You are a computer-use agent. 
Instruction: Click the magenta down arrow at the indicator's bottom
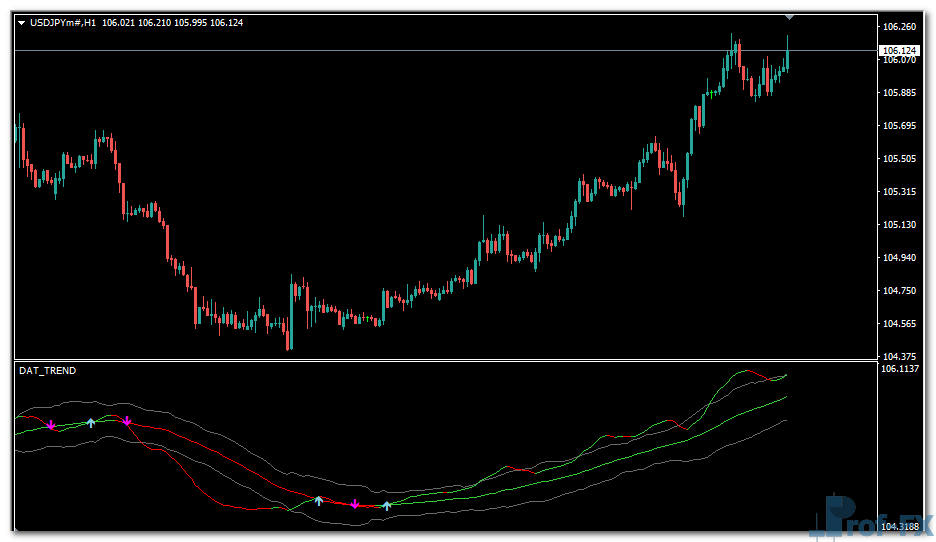(354, 504)
